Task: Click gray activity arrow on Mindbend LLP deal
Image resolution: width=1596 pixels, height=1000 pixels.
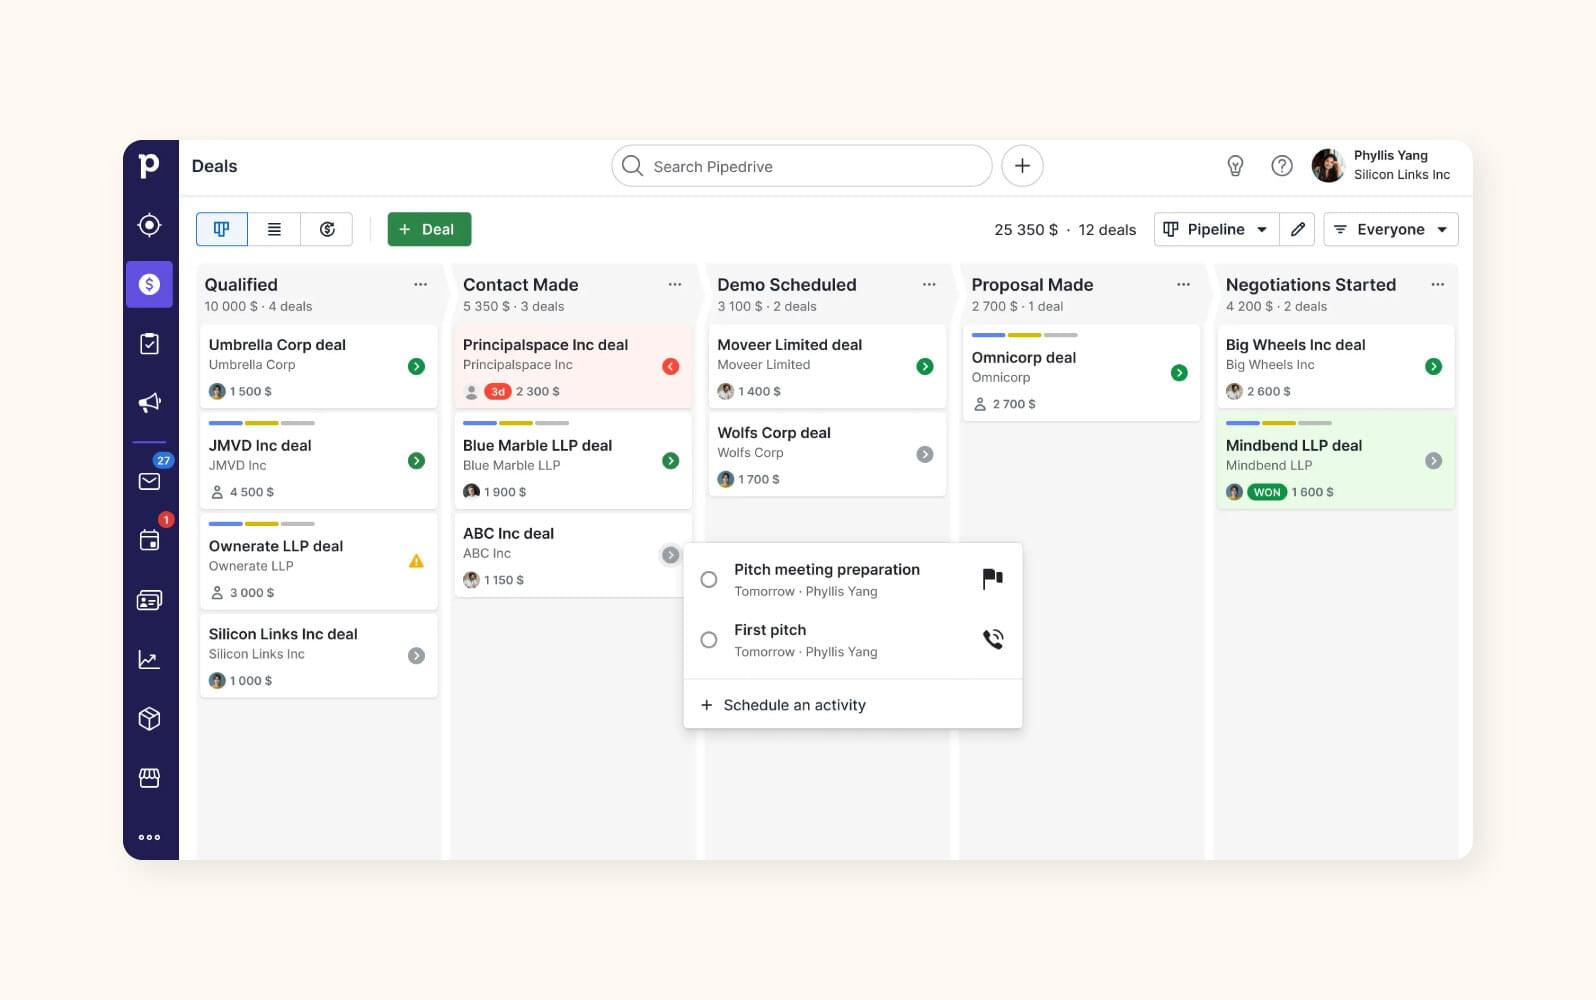Action: (1433, 461)
